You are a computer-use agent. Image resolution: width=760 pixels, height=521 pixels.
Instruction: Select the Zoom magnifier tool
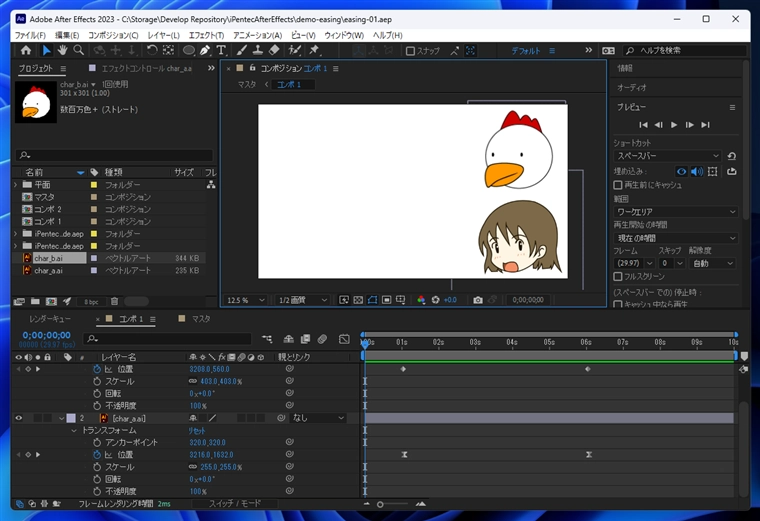78,50
